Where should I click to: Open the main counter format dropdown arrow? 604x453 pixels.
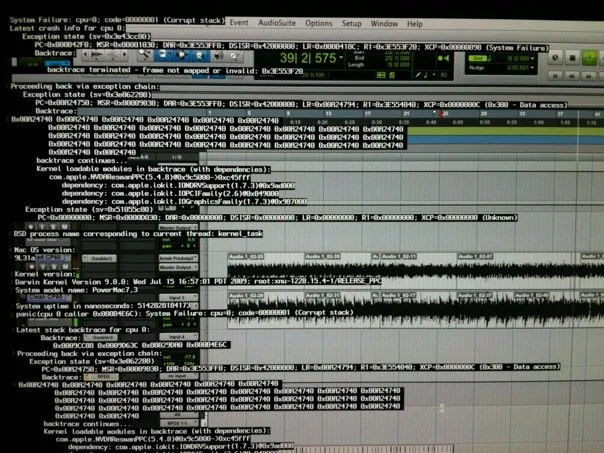(x=341, y=58)
